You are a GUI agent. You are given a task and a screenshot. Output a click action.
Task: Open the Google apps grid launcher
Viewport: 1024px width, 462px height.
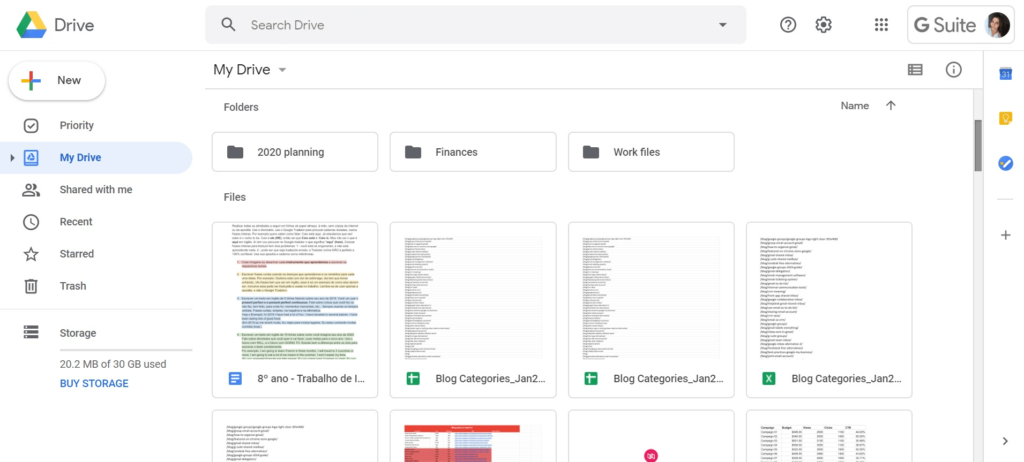[x=881, y=25]
